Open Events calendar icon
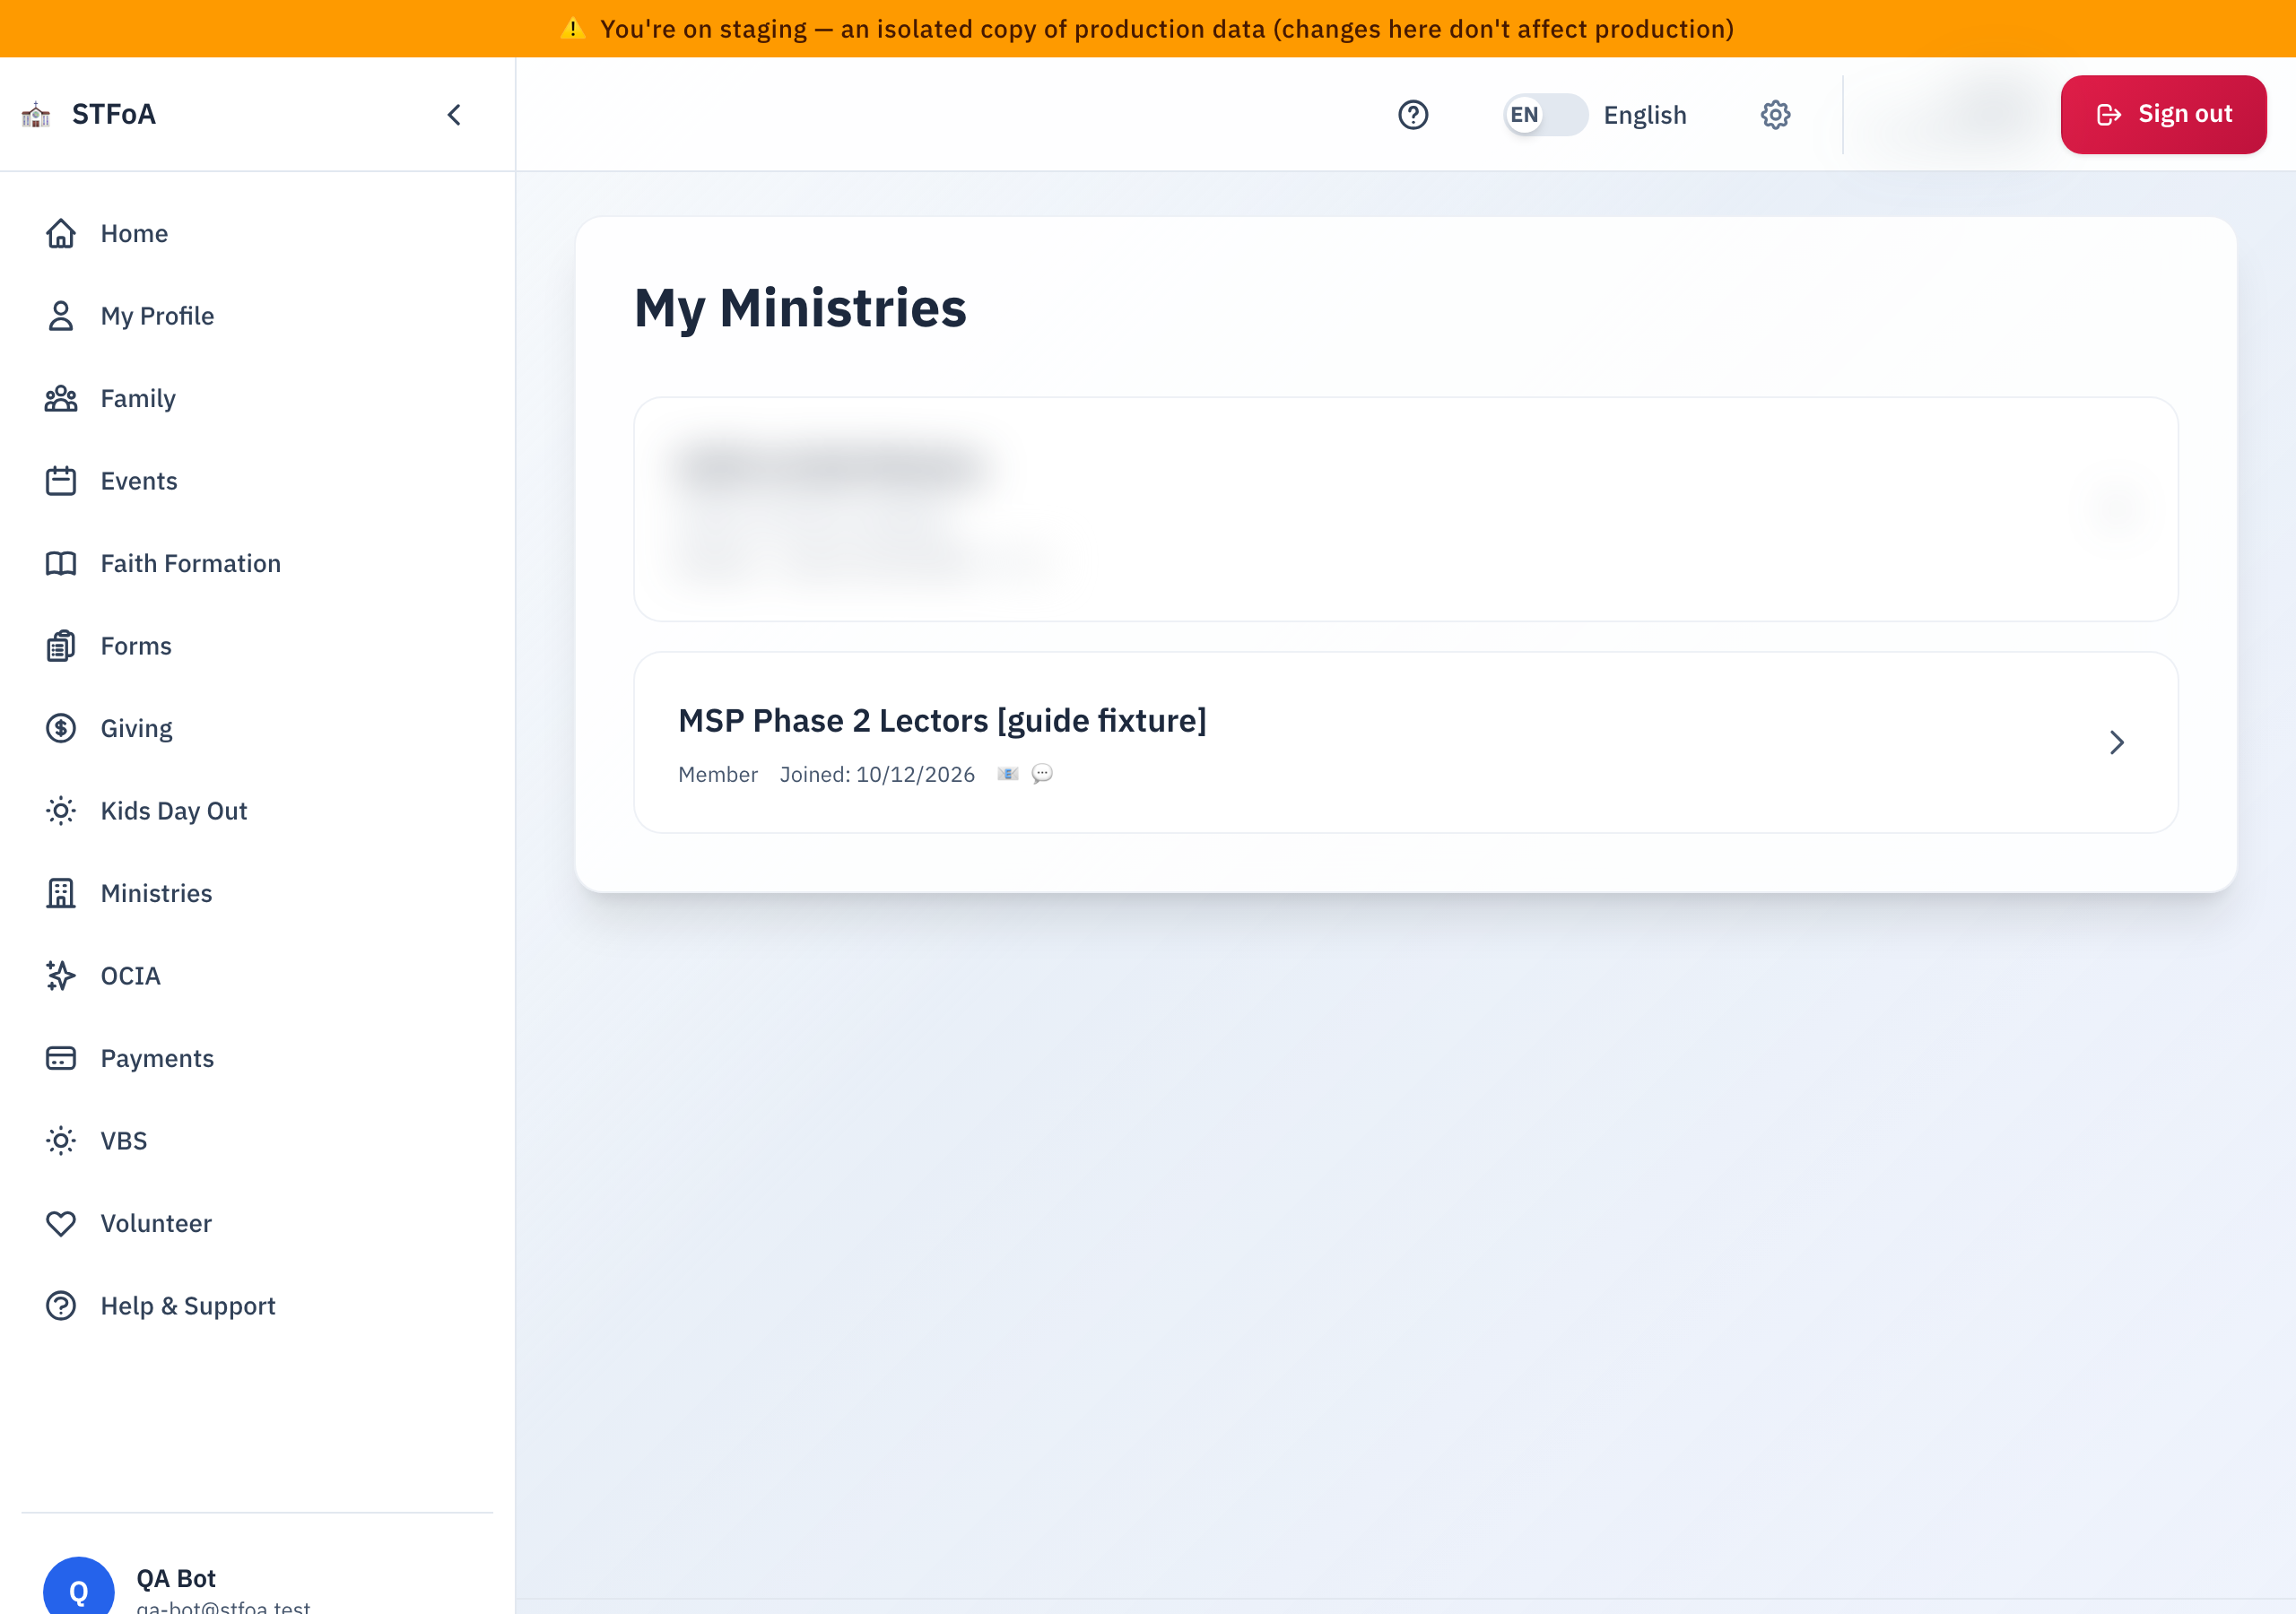Screen dimensions: 2296x1614 [61, 481]
